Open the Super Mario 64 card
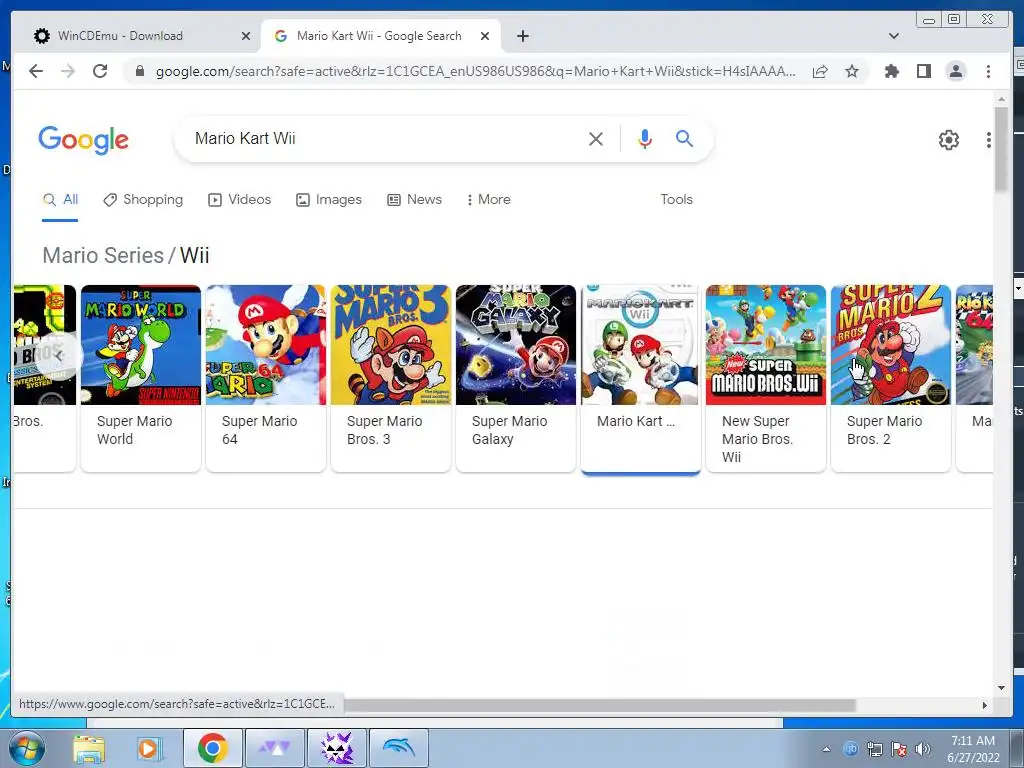The width and height of the screenshot is (1024, 768). (265, 378)
